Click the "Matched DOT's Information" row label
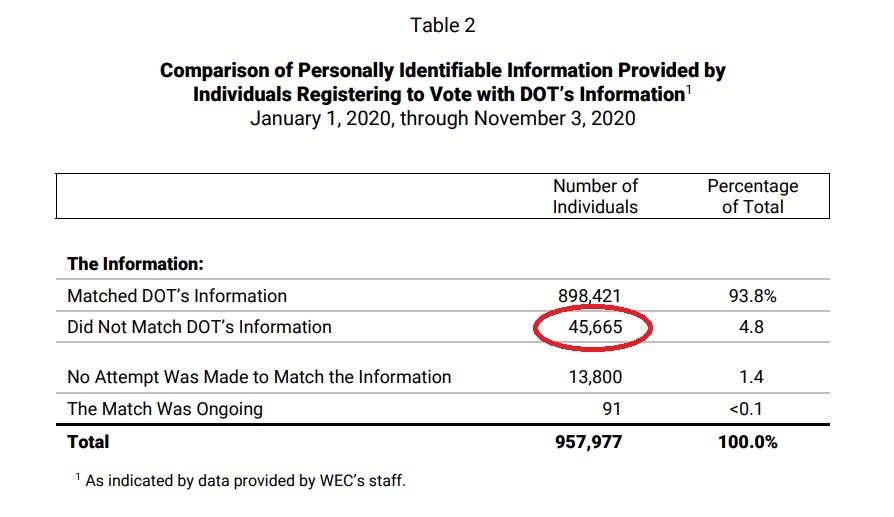The height and width of the screenshot is (517, 894). 177,296
